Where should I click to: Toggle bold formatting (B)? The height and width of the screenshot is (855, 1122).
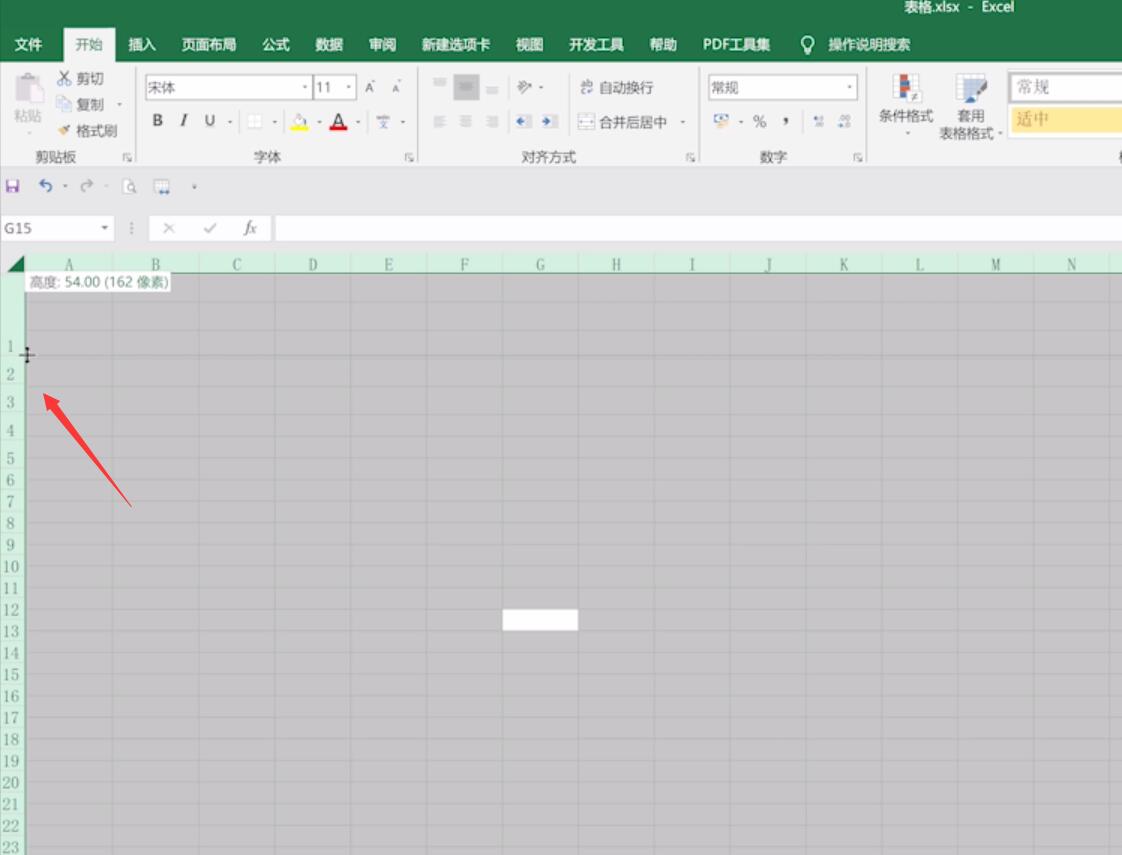tap(157, 121)
